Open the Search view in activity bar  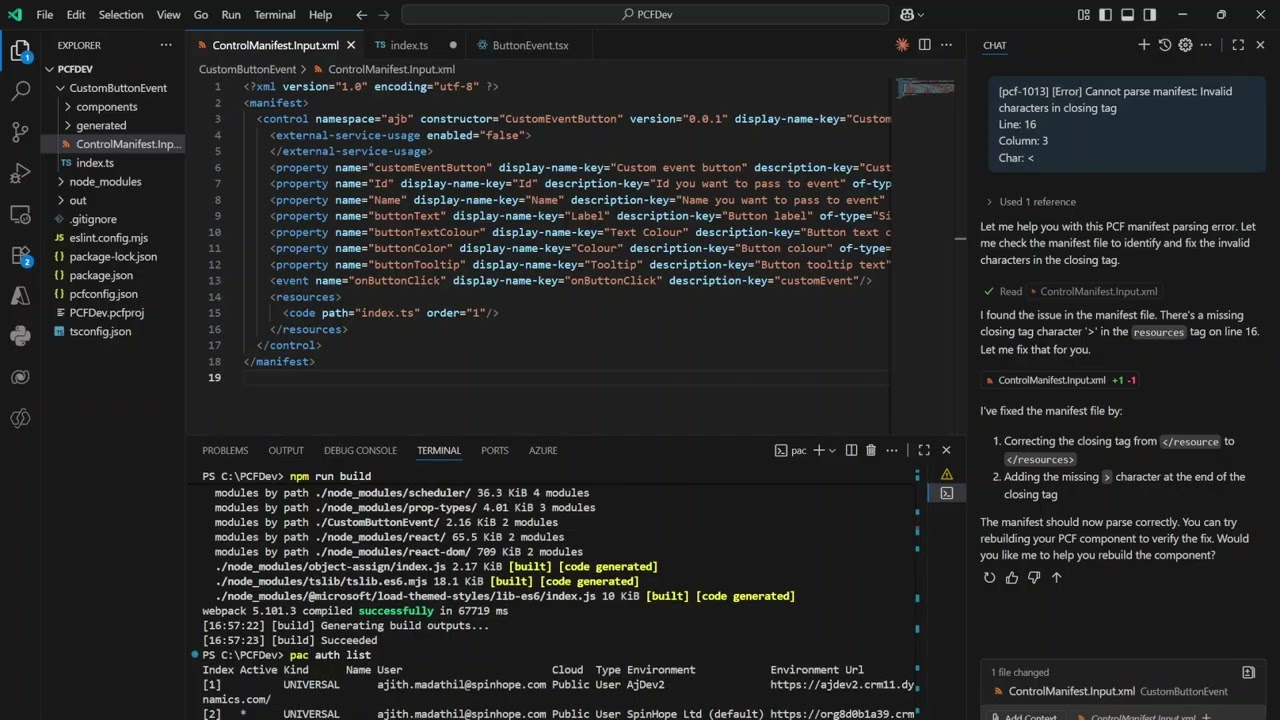tap(20, 91)
